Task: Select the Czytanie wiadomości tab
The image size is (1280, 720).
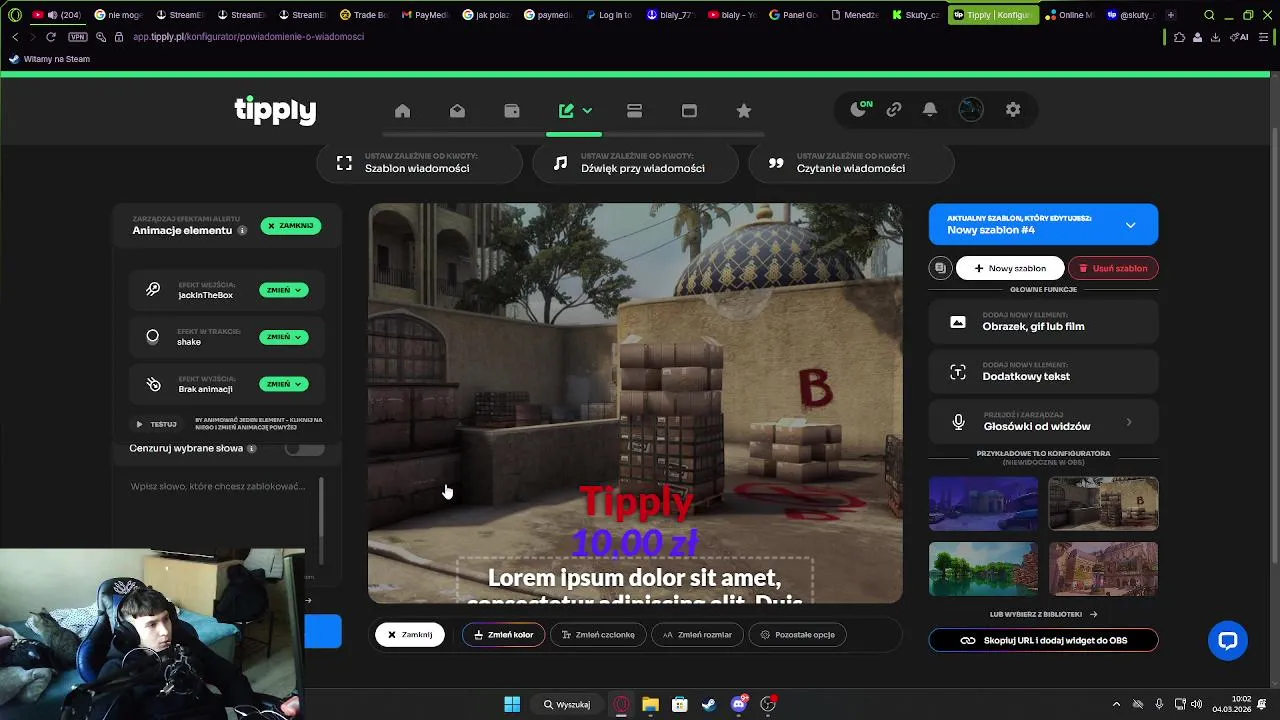Action: point(851,163)
